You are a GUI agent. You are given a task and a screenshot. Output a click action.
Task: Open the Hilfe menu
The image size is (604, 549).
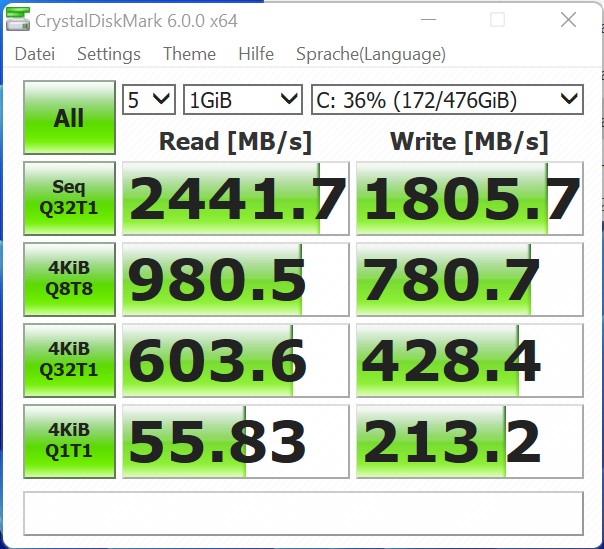click(256, 54)
